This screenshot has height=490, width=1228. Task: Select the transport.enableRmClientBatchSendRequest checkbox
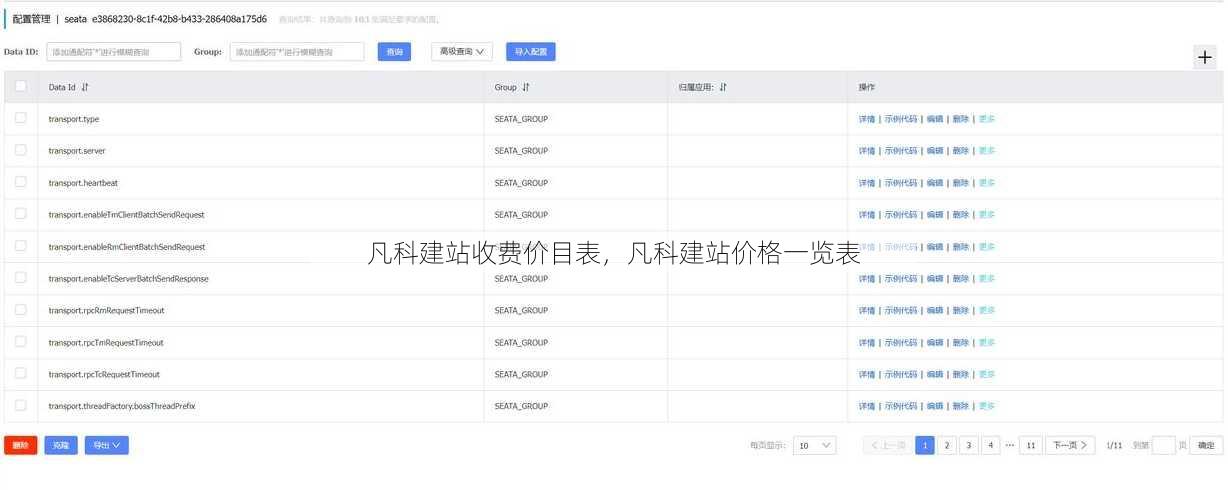(20, 246)
